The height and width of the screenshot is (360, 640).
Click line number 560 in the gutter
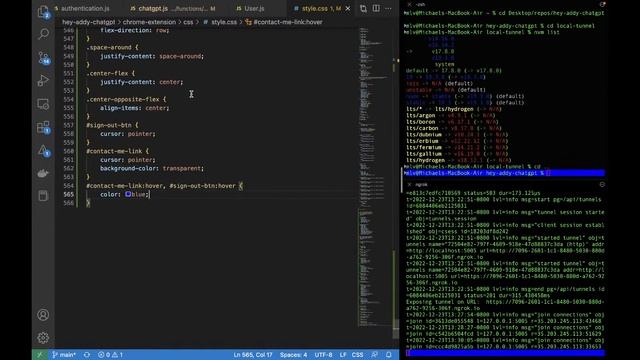(69, 151)
